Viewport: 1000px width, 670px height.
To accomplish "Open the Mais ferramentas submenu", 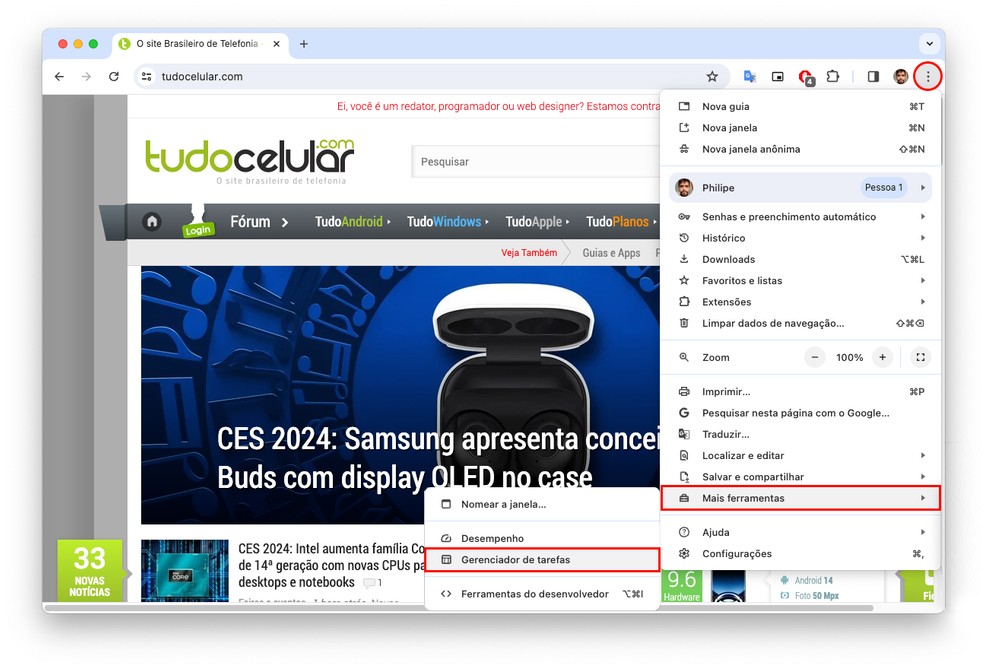I will click(800, 498).
